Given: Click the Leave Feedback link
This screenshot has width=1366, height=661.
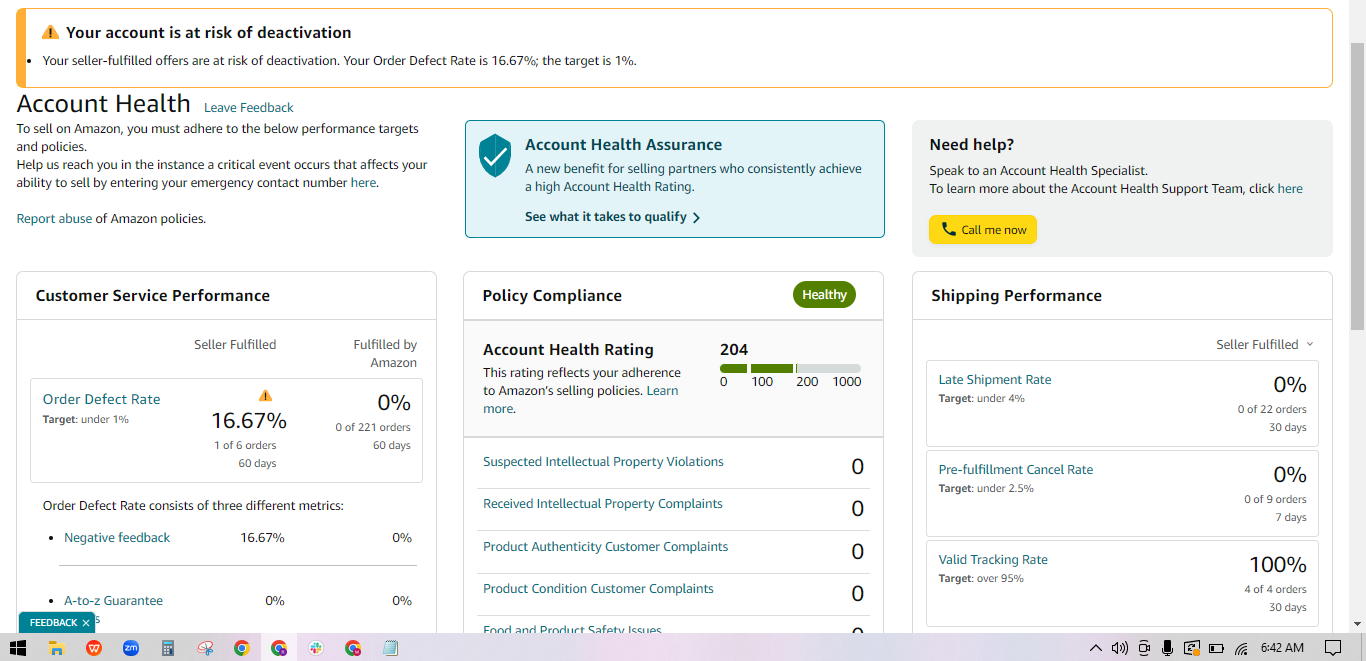Looking at the screenshot, I should [249, 108].
